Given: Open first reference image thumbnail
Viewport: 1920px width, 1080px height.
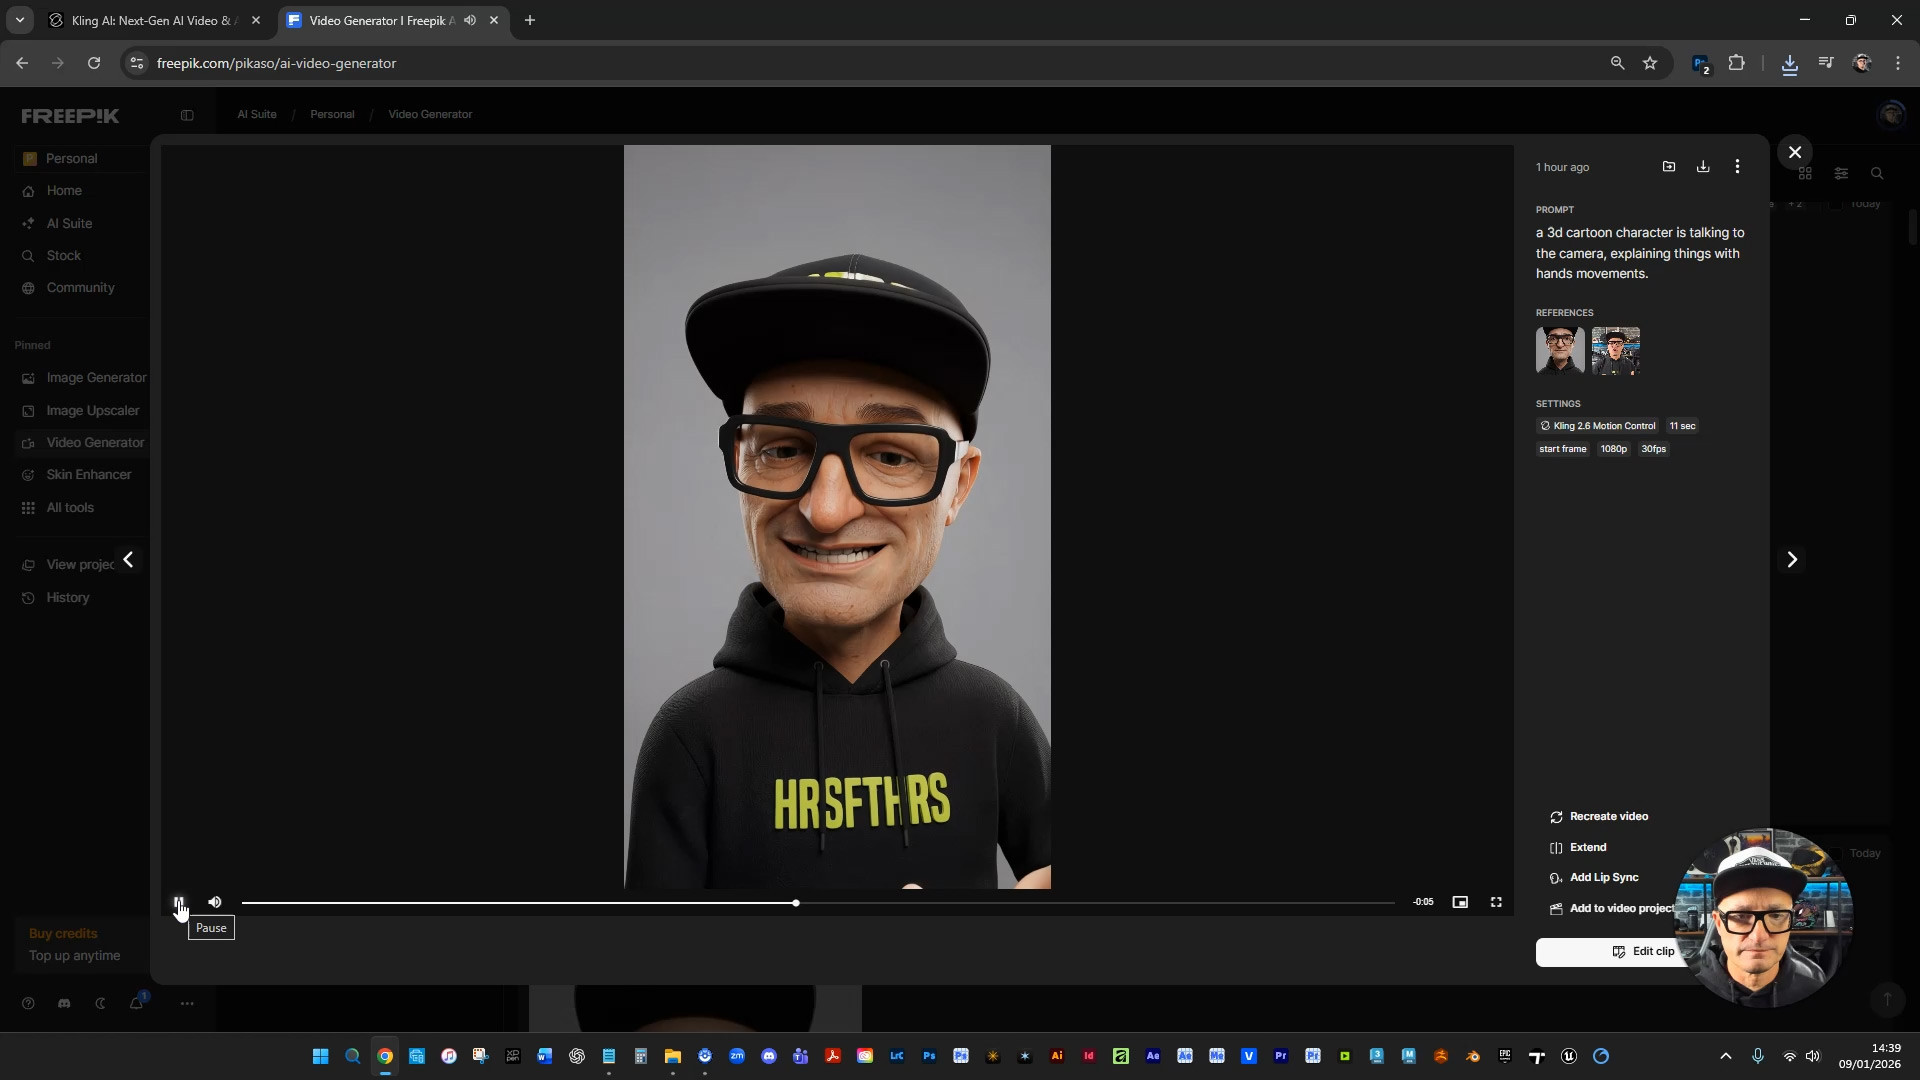Looking at the screenshot, I should tap(1560, 351).
